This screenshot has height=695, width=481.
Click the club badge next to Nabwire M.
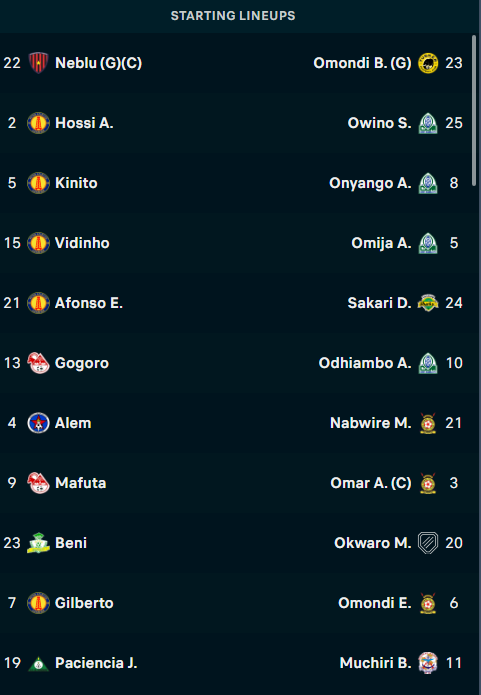tap(428, 423)
